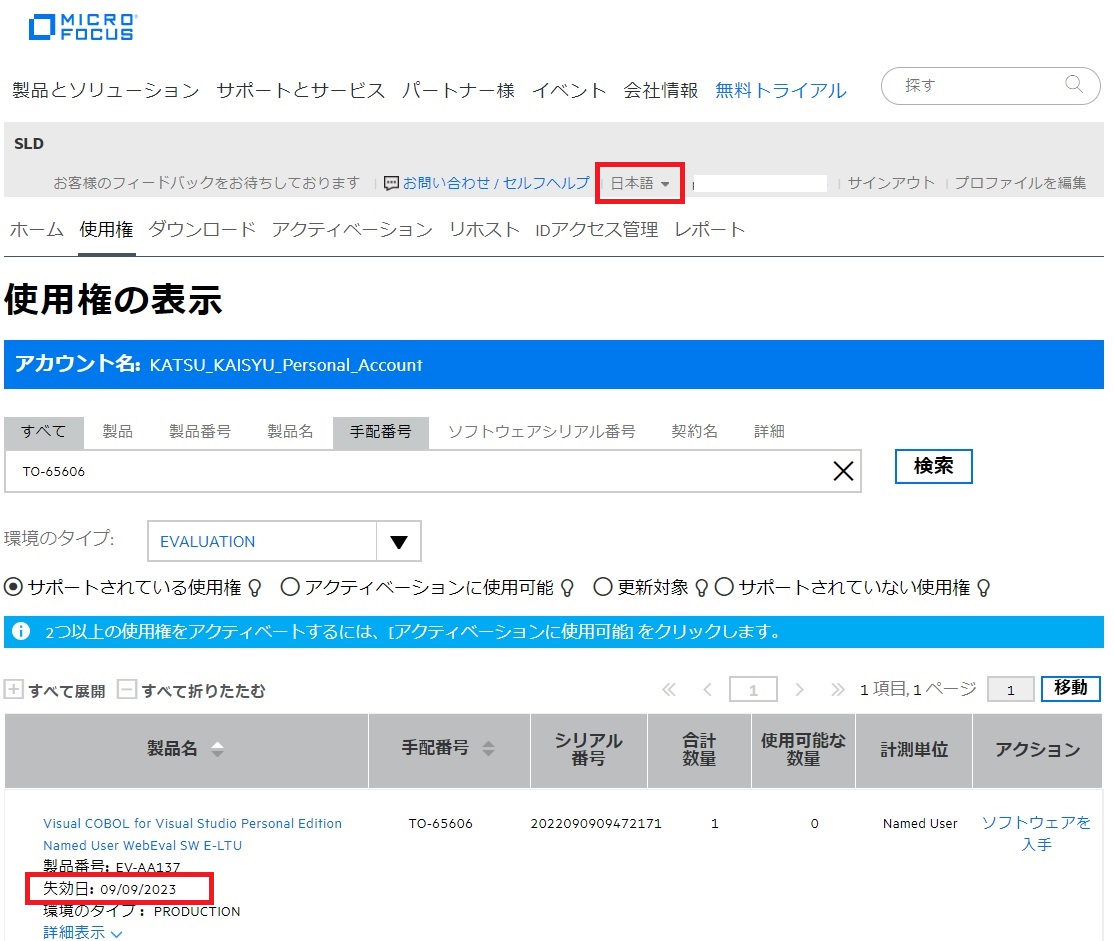
Task: Switch to the アクティベーション tab
Action: 352,230
